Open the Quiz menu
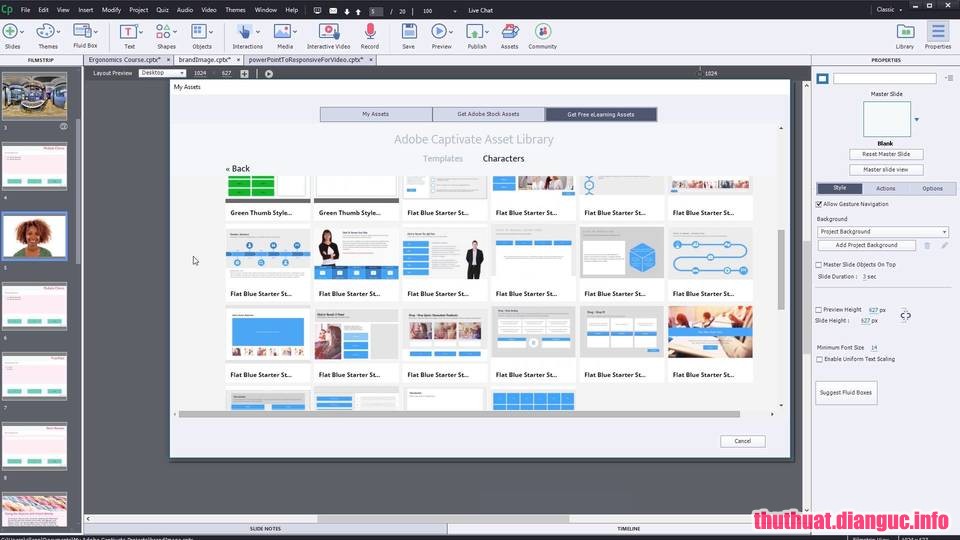Image resolution: width=960 pixels, height=540 pixels. pyautogui.click(x=162, y=10)
